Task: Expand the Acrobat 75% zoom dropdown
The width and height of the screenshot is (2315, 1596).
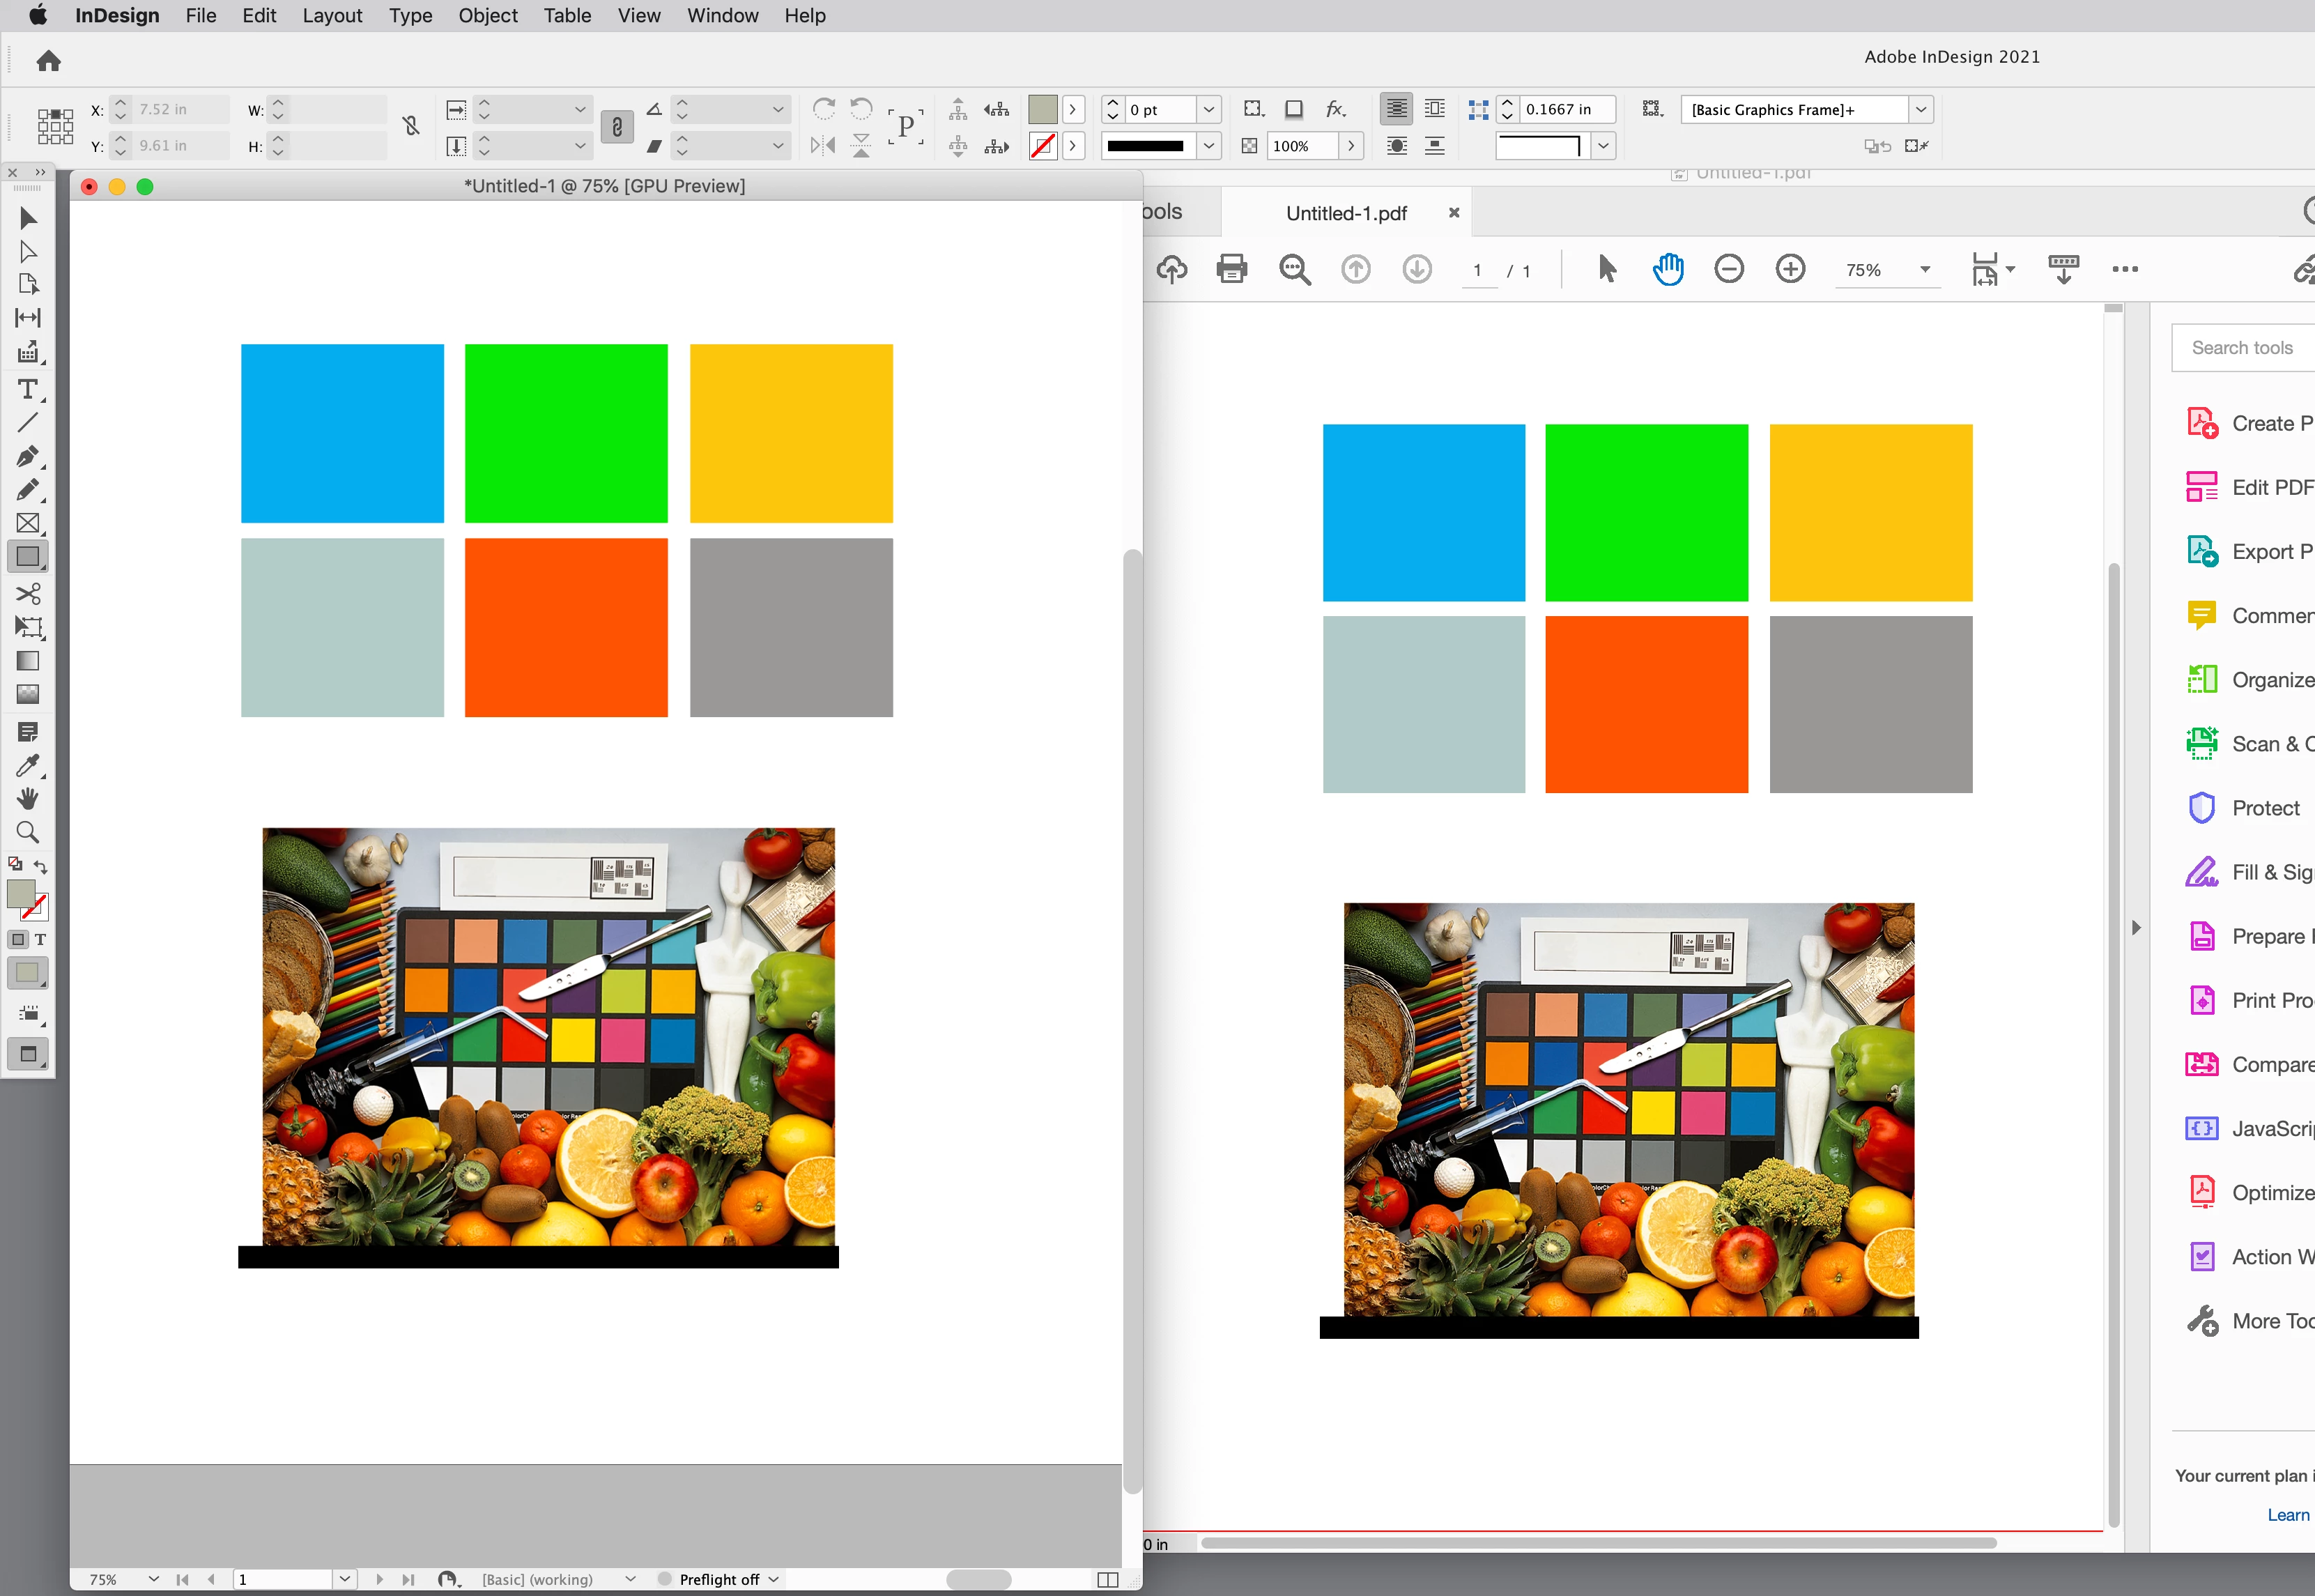Action: click(x=1924, y=270)
